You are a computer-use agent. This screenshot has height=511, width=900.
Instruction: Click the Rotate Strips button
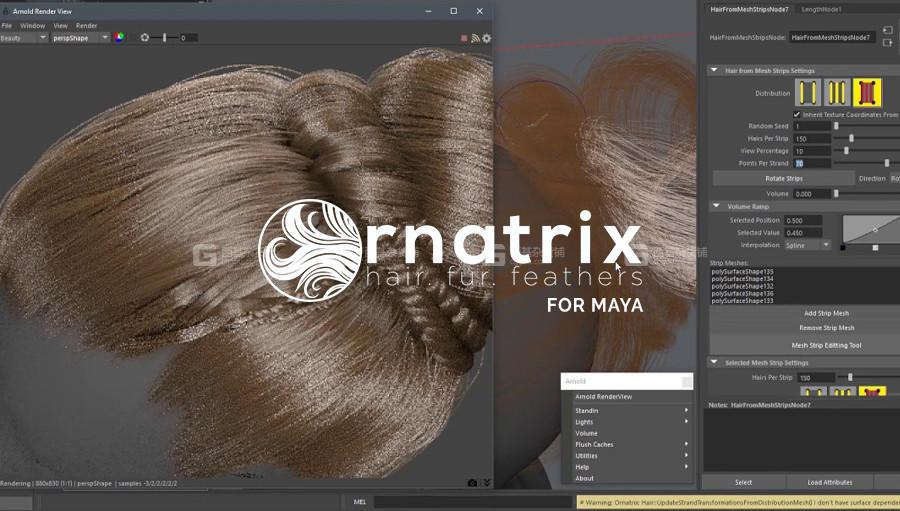coord(784,179)
